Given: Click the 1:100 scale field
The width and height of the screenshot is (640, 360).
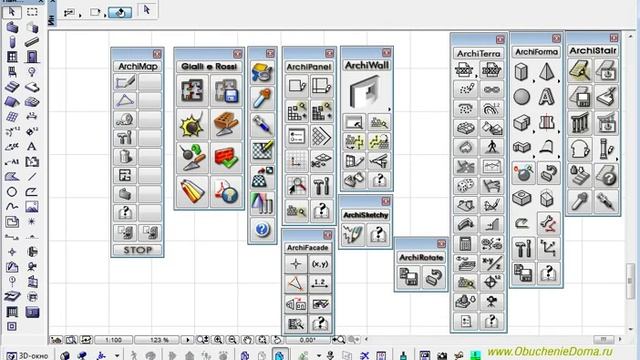Looking at the screenshot, I should pos(113,340).
